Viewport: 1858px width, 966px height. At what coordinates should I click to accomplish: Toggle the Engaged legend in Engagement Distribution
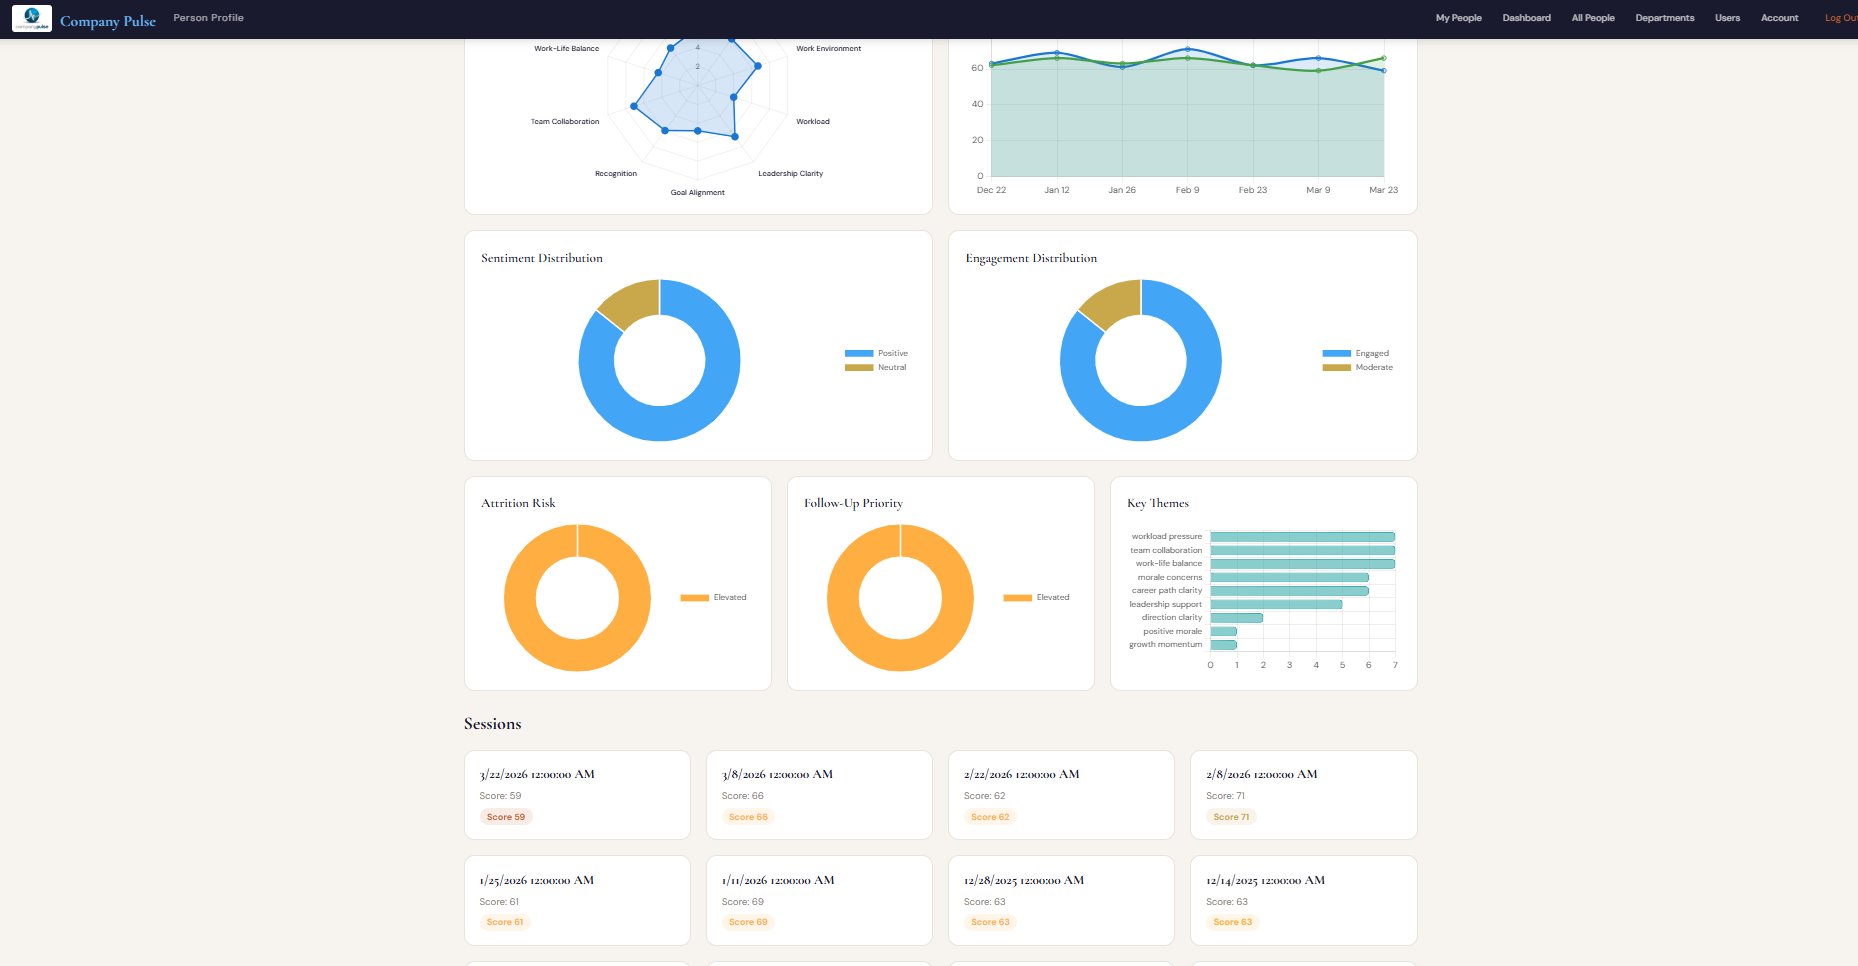tap(1352, 353)
